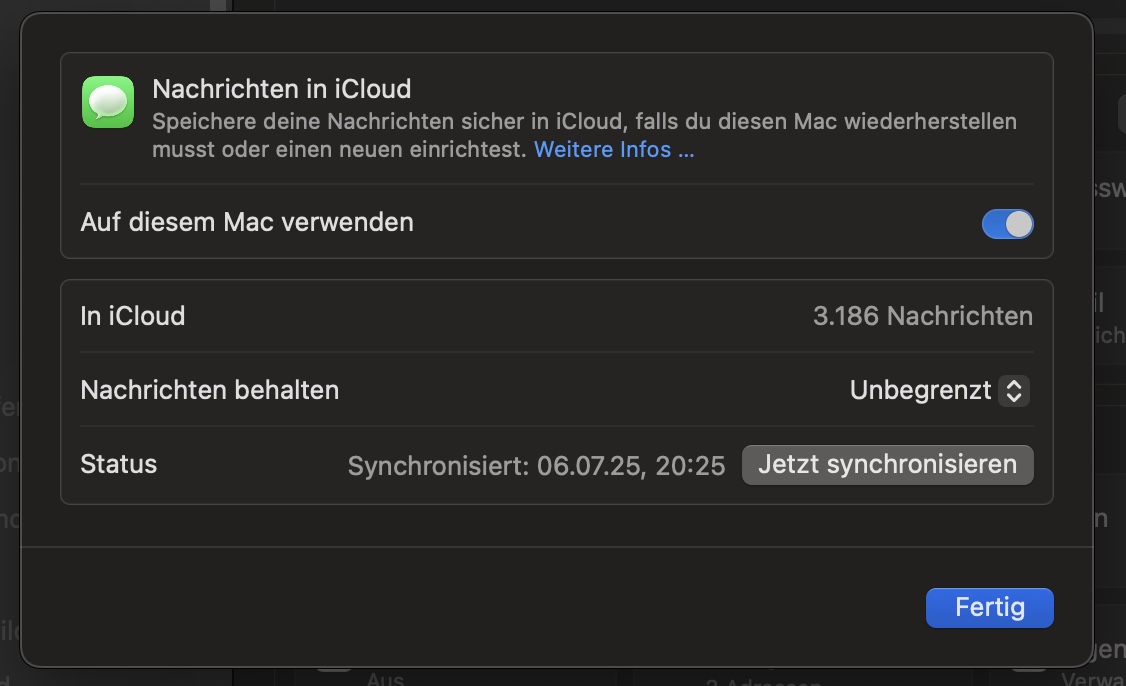Viewport: 1126px width, 686px height.
Task: Click the green Messages app icon
Action: coord(107,102)
